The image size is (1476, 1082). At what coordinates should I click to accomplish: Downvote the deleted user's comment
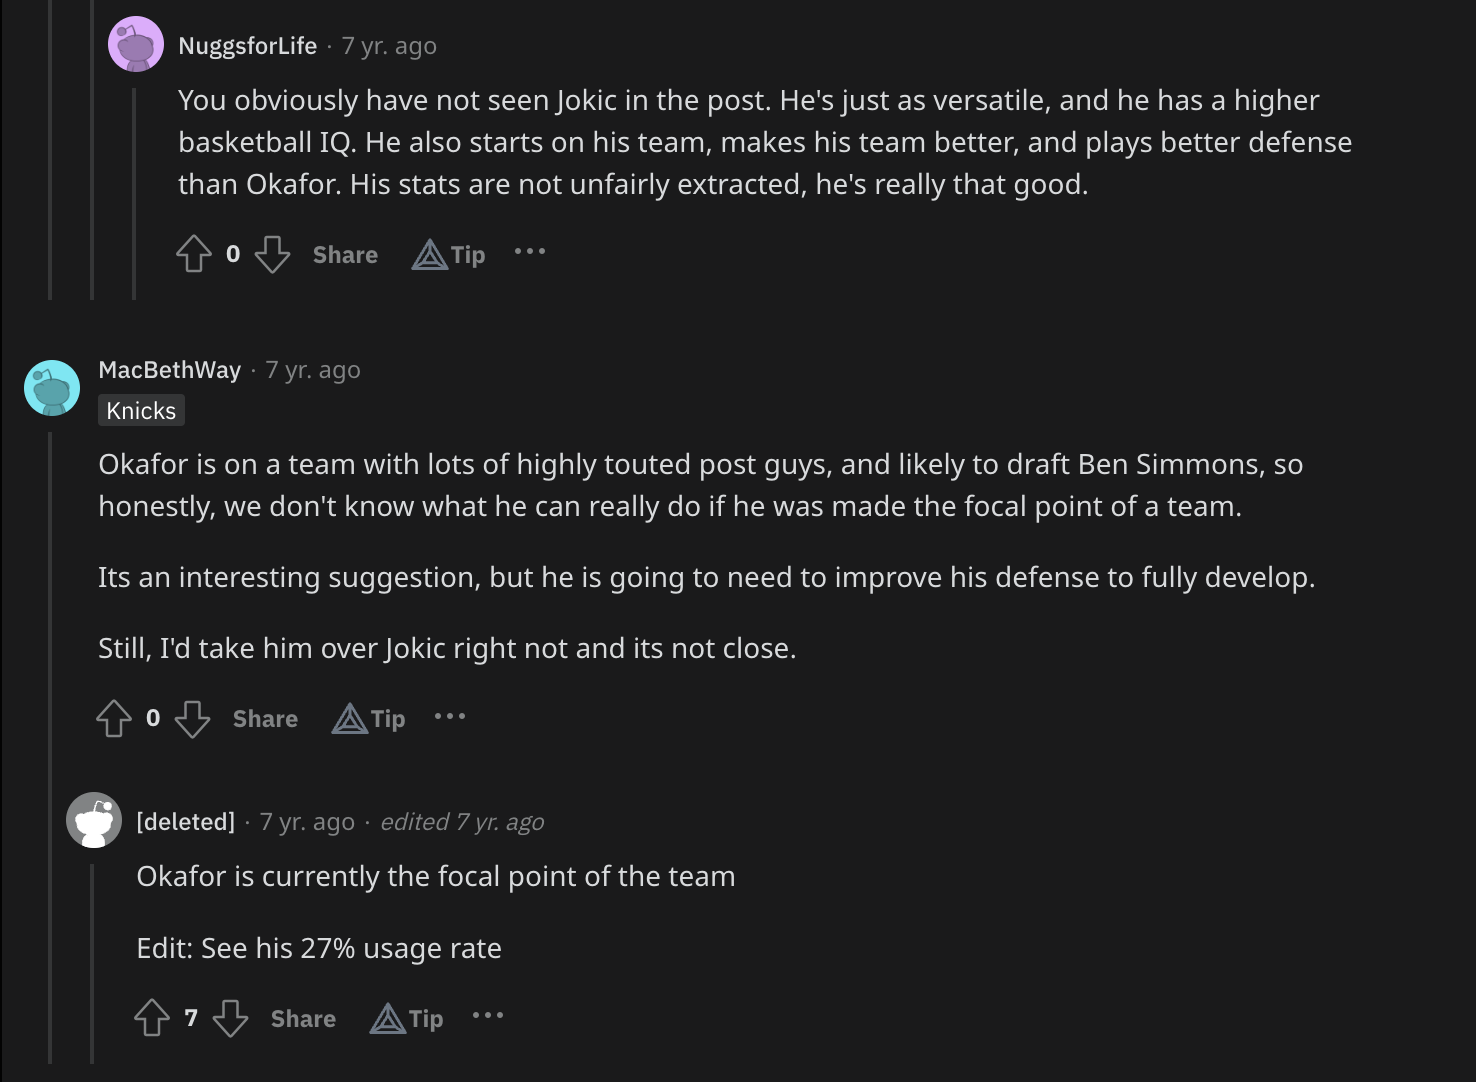click(230, 1018)
